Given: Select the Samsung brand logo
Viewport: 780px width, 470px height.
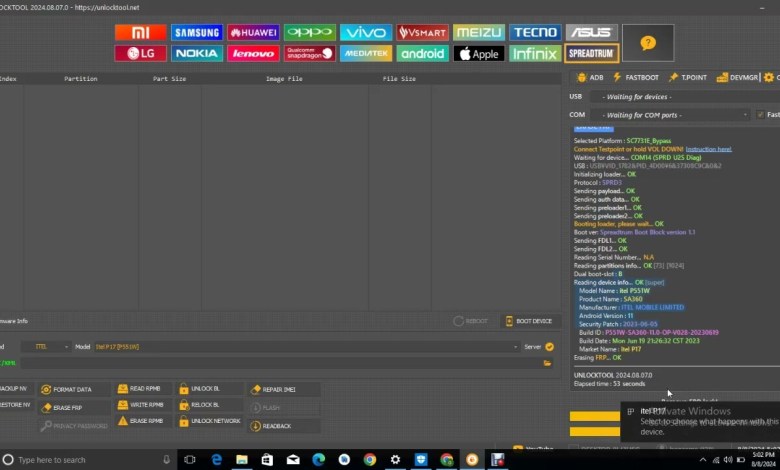Looking at the screenshot, I should coord(197,32).
